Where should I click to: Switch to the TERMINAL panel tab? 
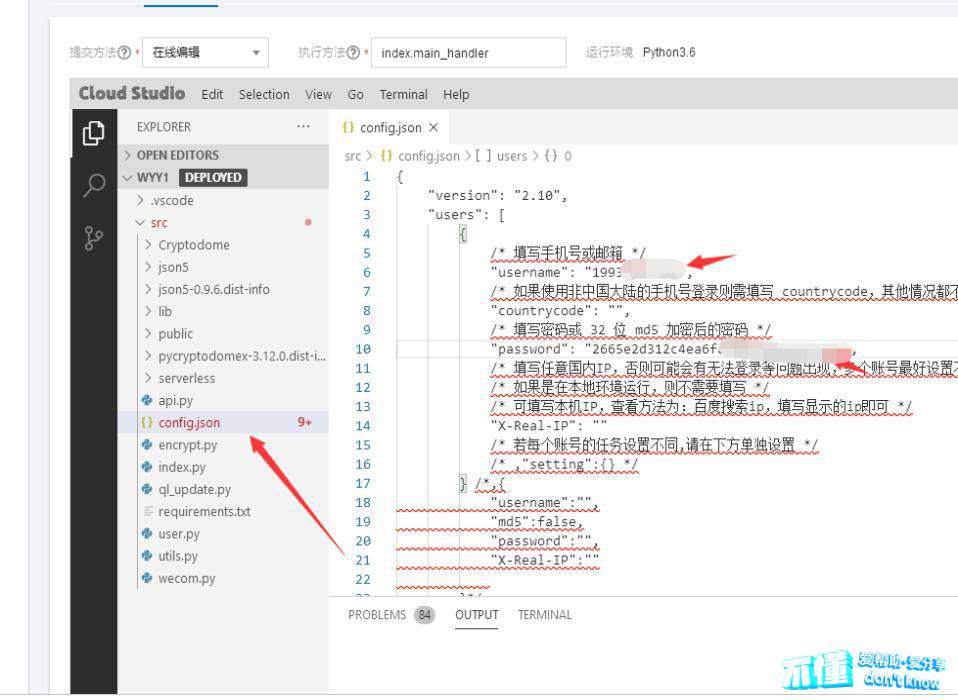pyautogui.click(x=544, y=614)
